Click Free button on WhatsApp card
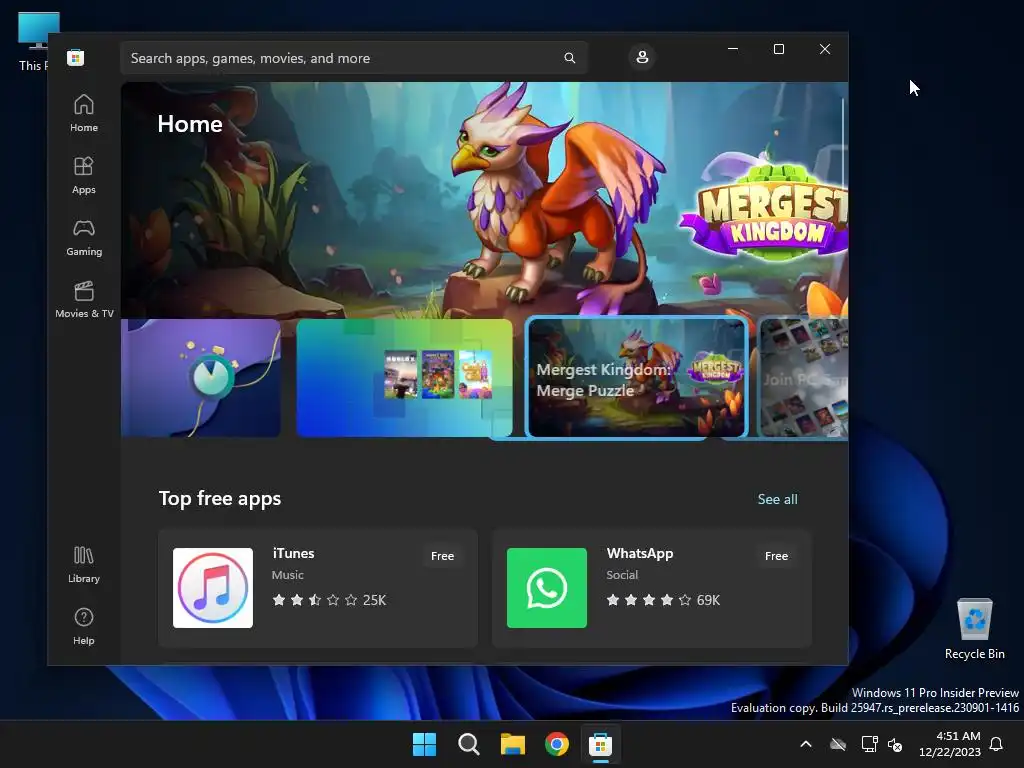1024x768 pixels. [x=776, y=556]
